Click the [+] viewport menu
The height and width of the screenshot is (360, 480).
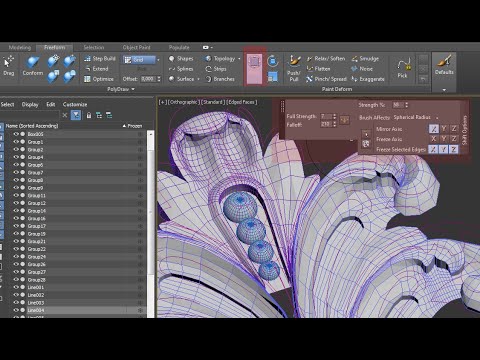pyautogui.click(x=163, y=102)
